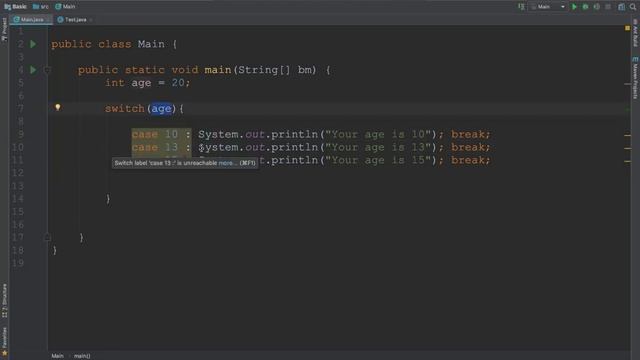This screenshot has height=360, width=640.
Task: Click the string "Your age is 13"
Action: point(378,147)
